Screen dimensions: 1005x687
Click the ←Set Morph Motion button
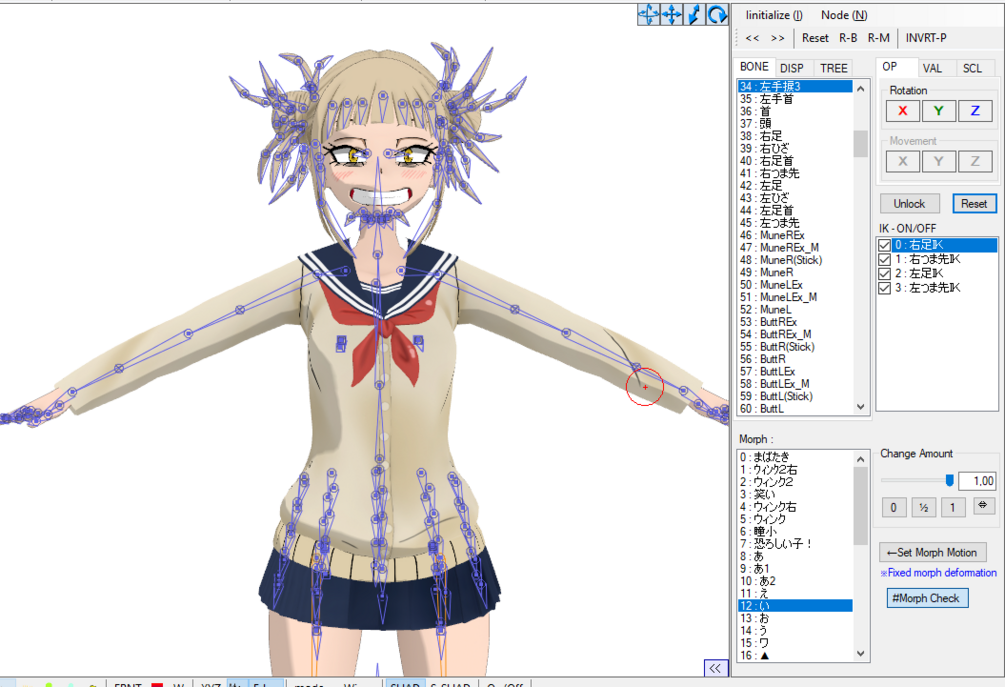point(933,552)
